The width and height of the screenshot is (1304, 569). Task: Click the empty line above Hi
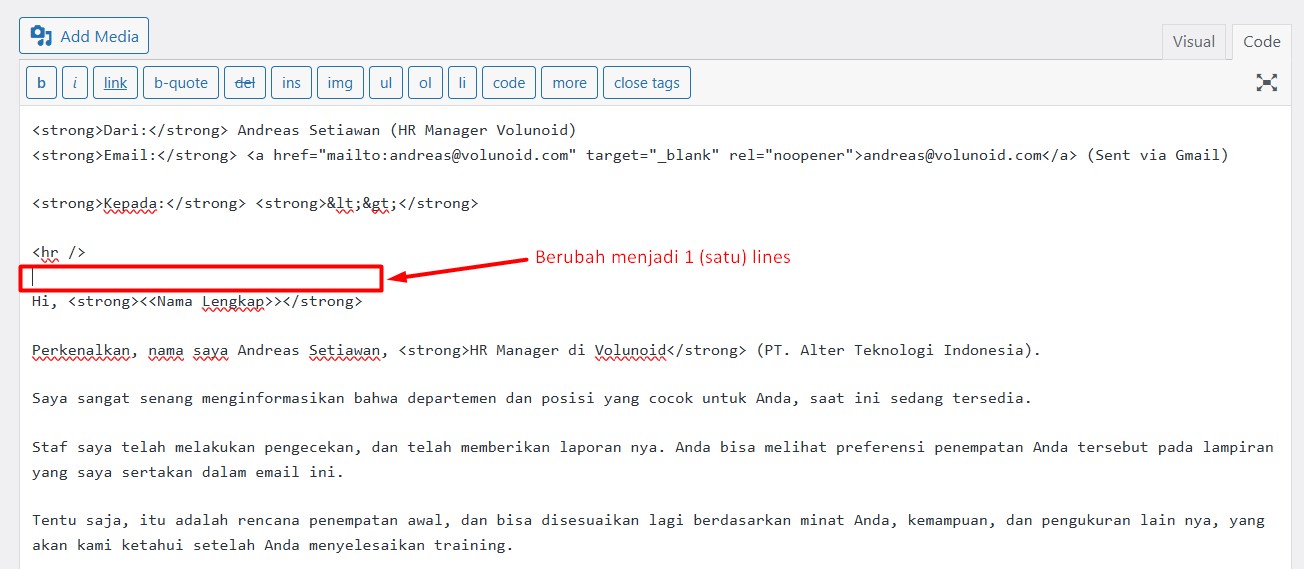pyautogui.click(x=201, y=278)
